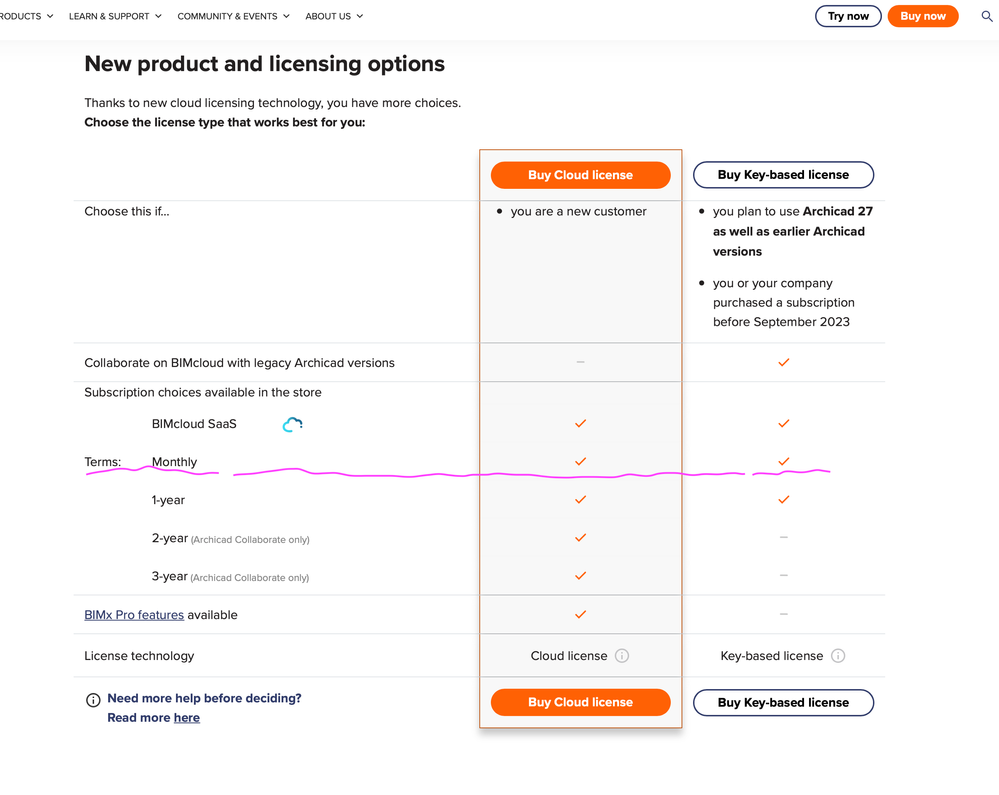
Task: Click Key-based checkmark for legacy Archicad collaboration
Action: (783, 362)
